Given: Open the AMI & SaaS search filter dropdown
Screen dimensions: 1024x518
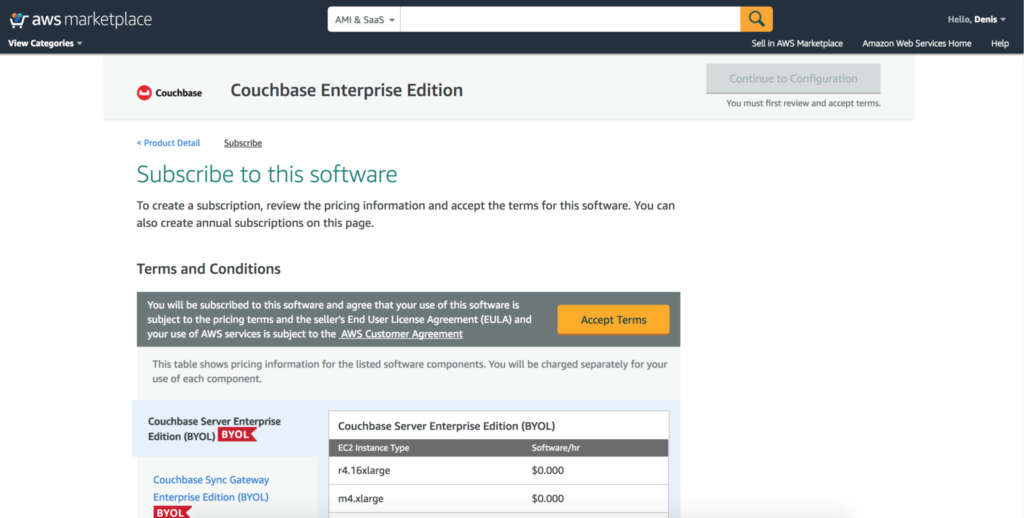Looking at the screenshot, I should click(x=364, y=20).
